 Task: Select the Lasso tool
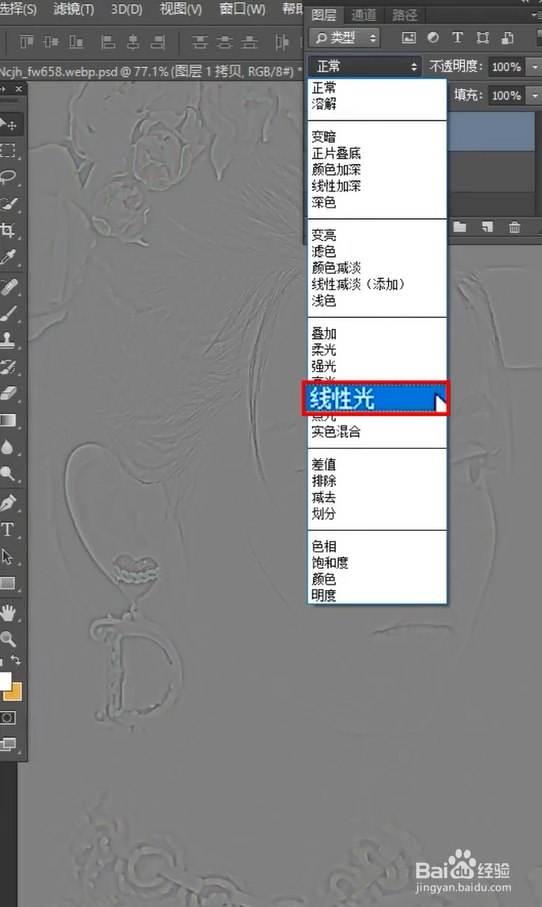8,176
